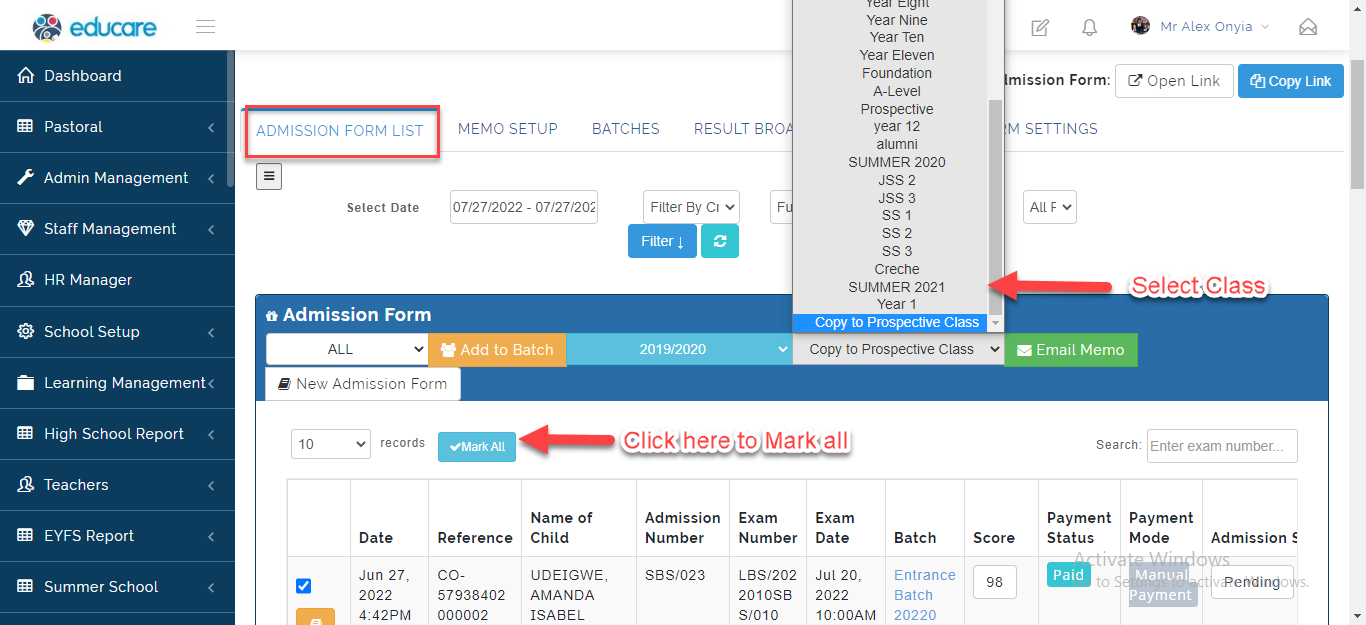This screenshot has height=625, width=1366.
Task: Open the records per page dropdown
Action: [331, 444]
